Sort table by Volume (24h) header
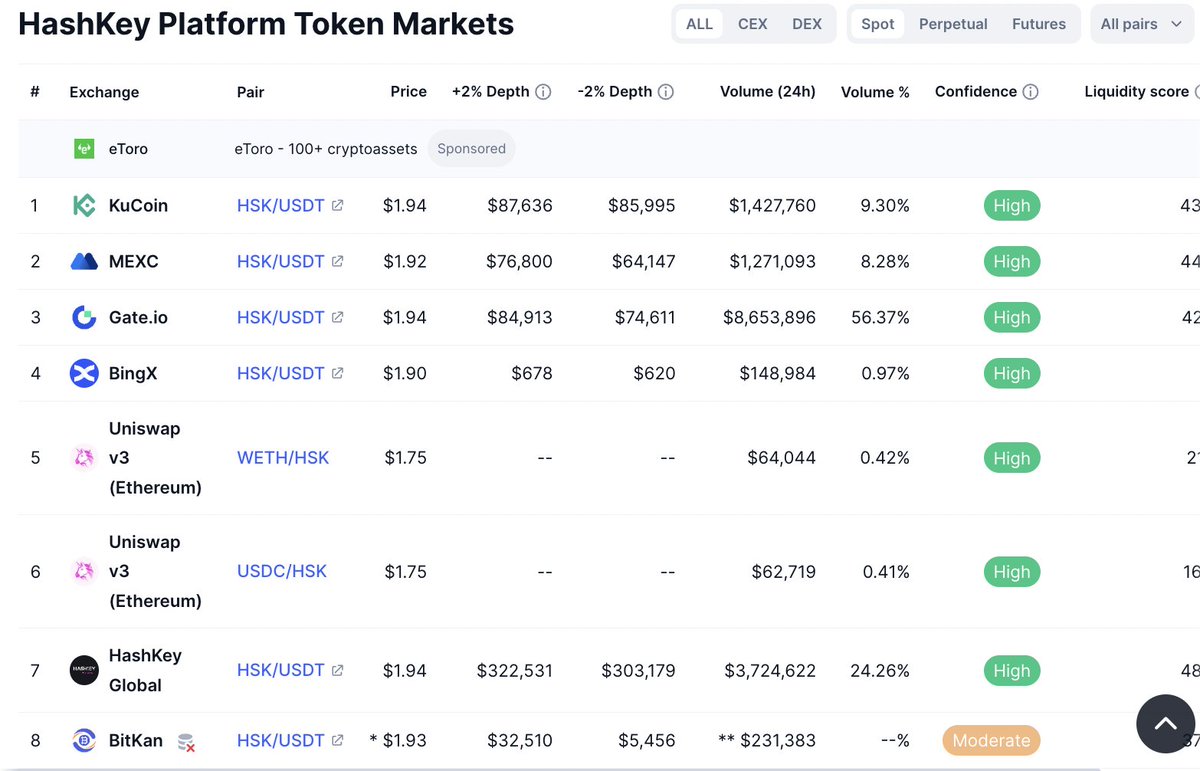1200x771 pixels. [768, 91]
